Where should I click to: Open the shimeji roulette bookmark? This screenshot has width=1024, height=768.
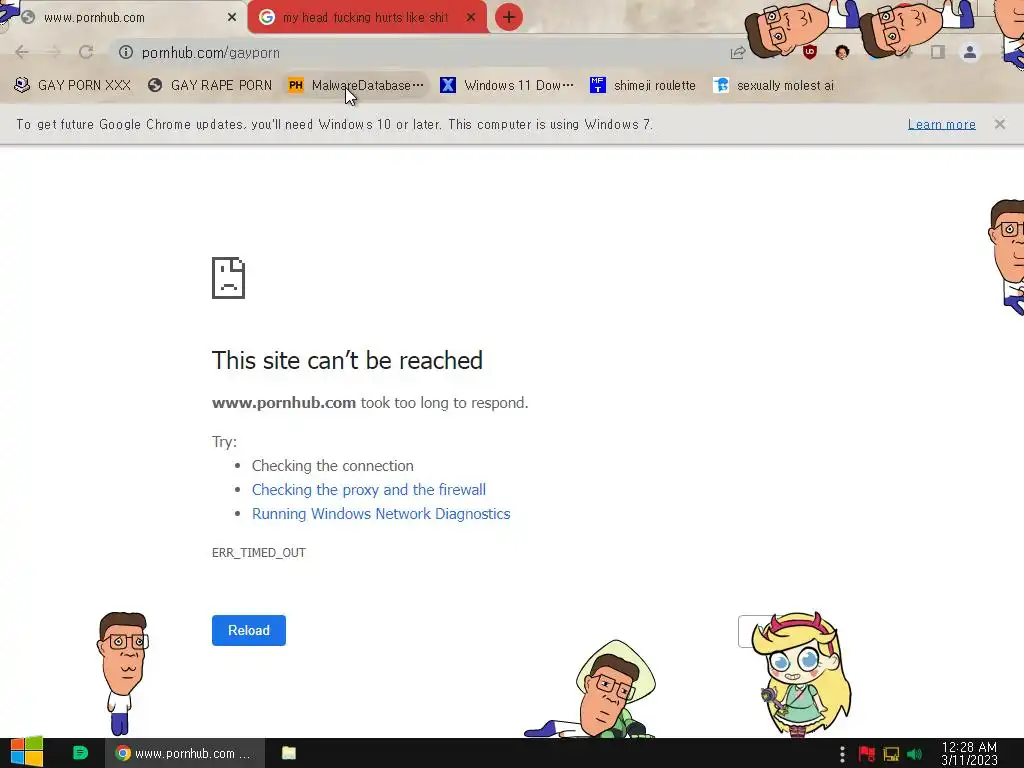pos(643,86)
